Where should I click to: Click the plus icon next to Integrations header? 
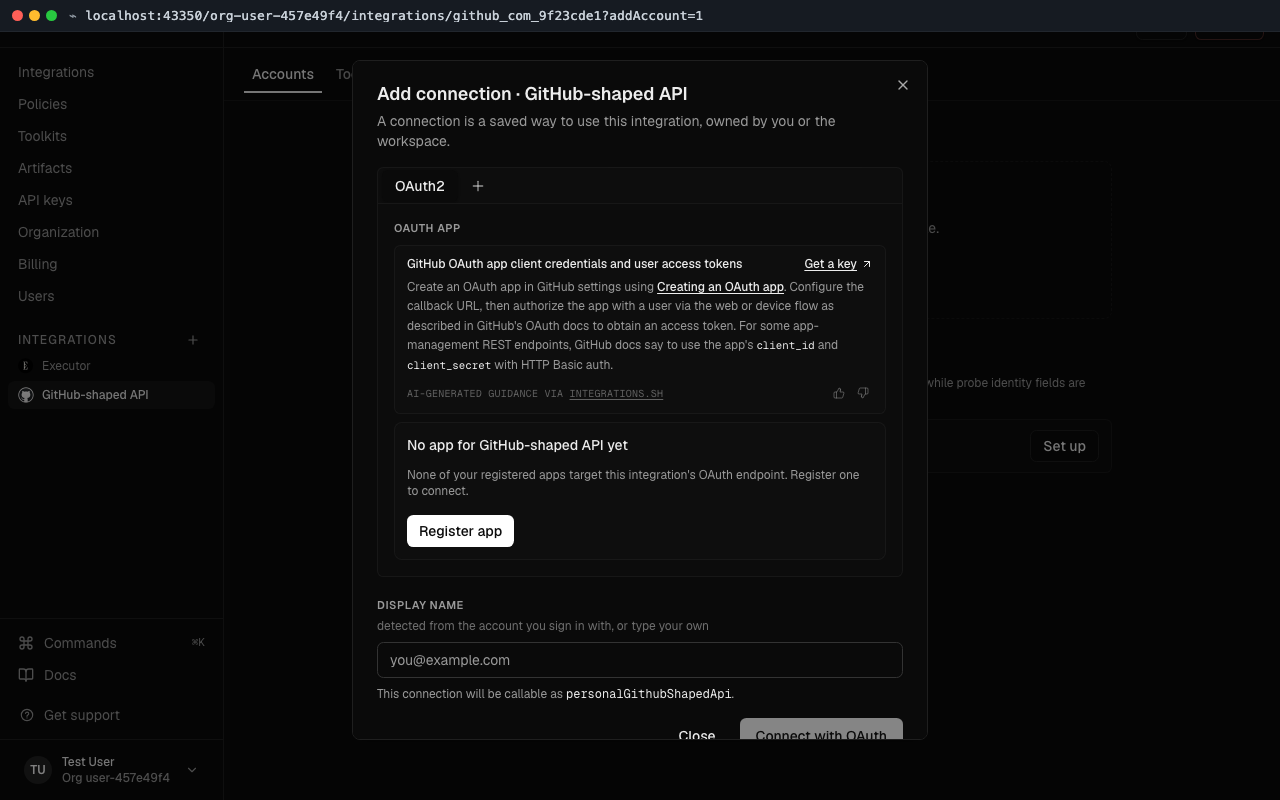tap(193, 340)
